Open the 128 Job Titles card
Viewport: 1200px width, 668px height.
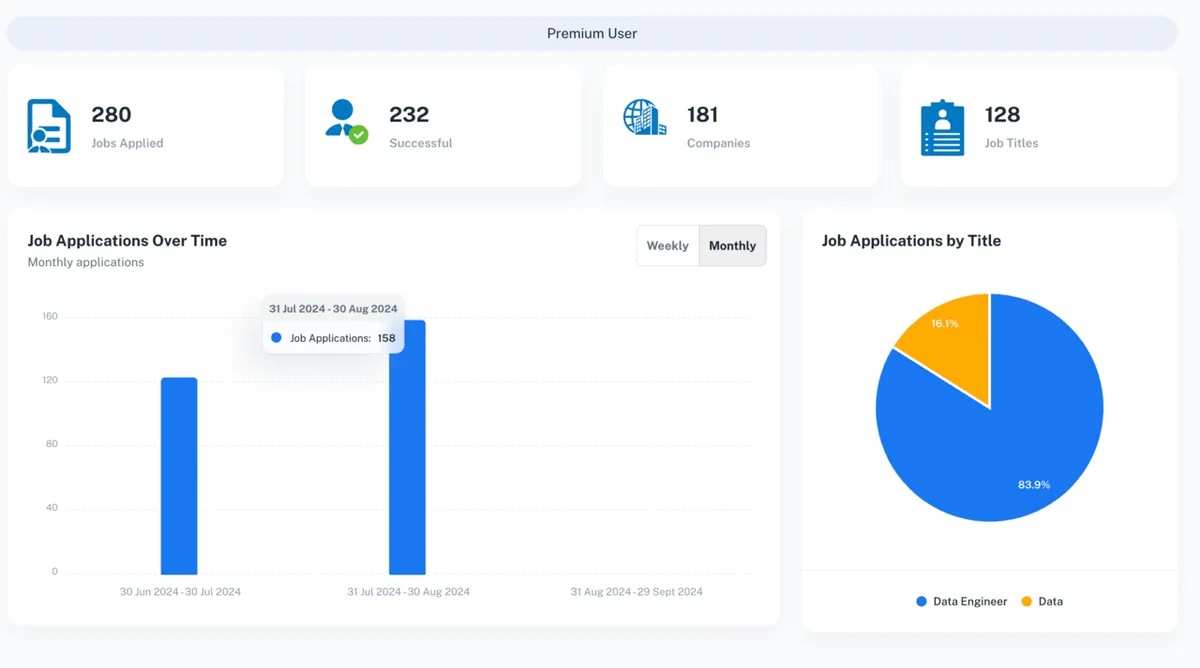point(1038,126)
